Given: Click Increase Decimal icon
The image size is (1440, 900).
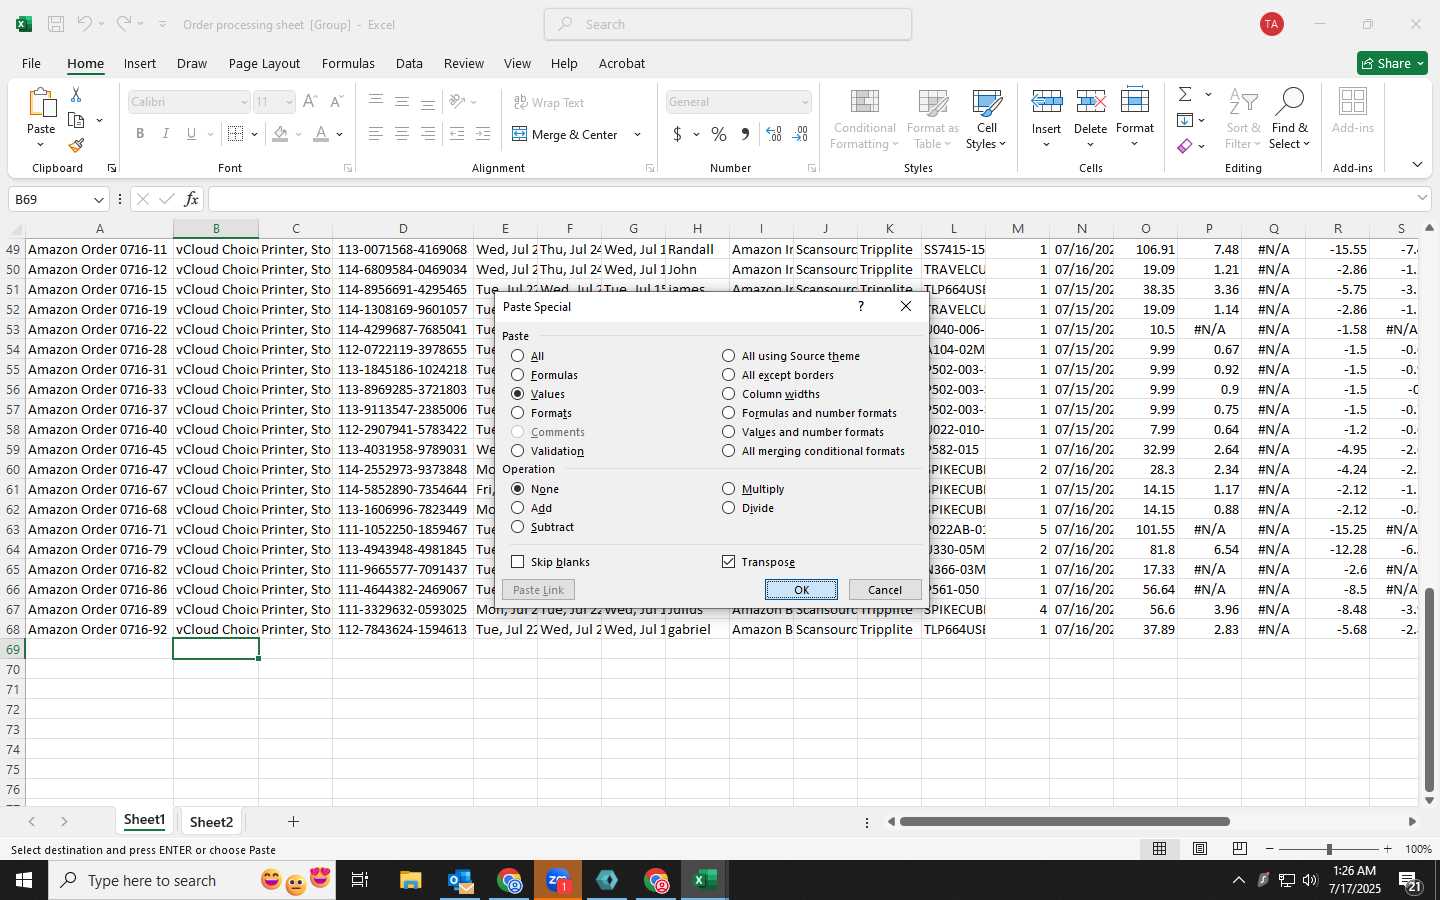Looking at the screenshot, I should click(x=774, y=134).
